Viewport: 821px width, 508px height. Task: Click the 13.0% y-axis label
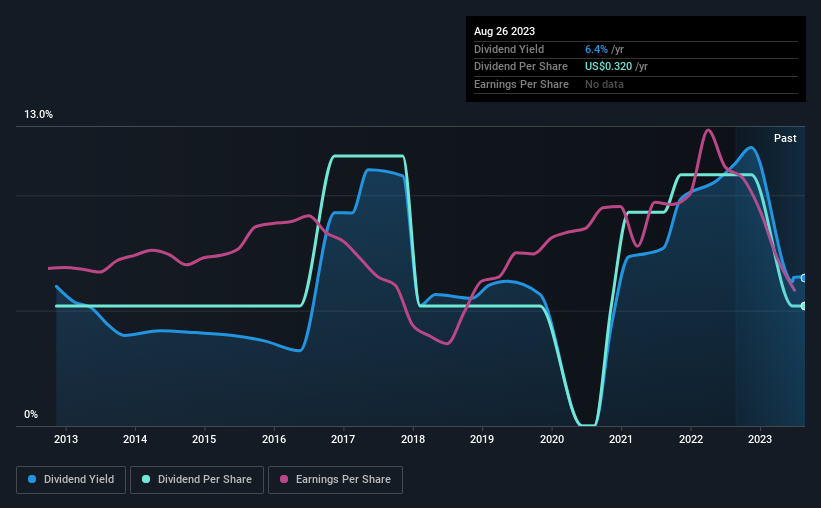click(38, 114)
